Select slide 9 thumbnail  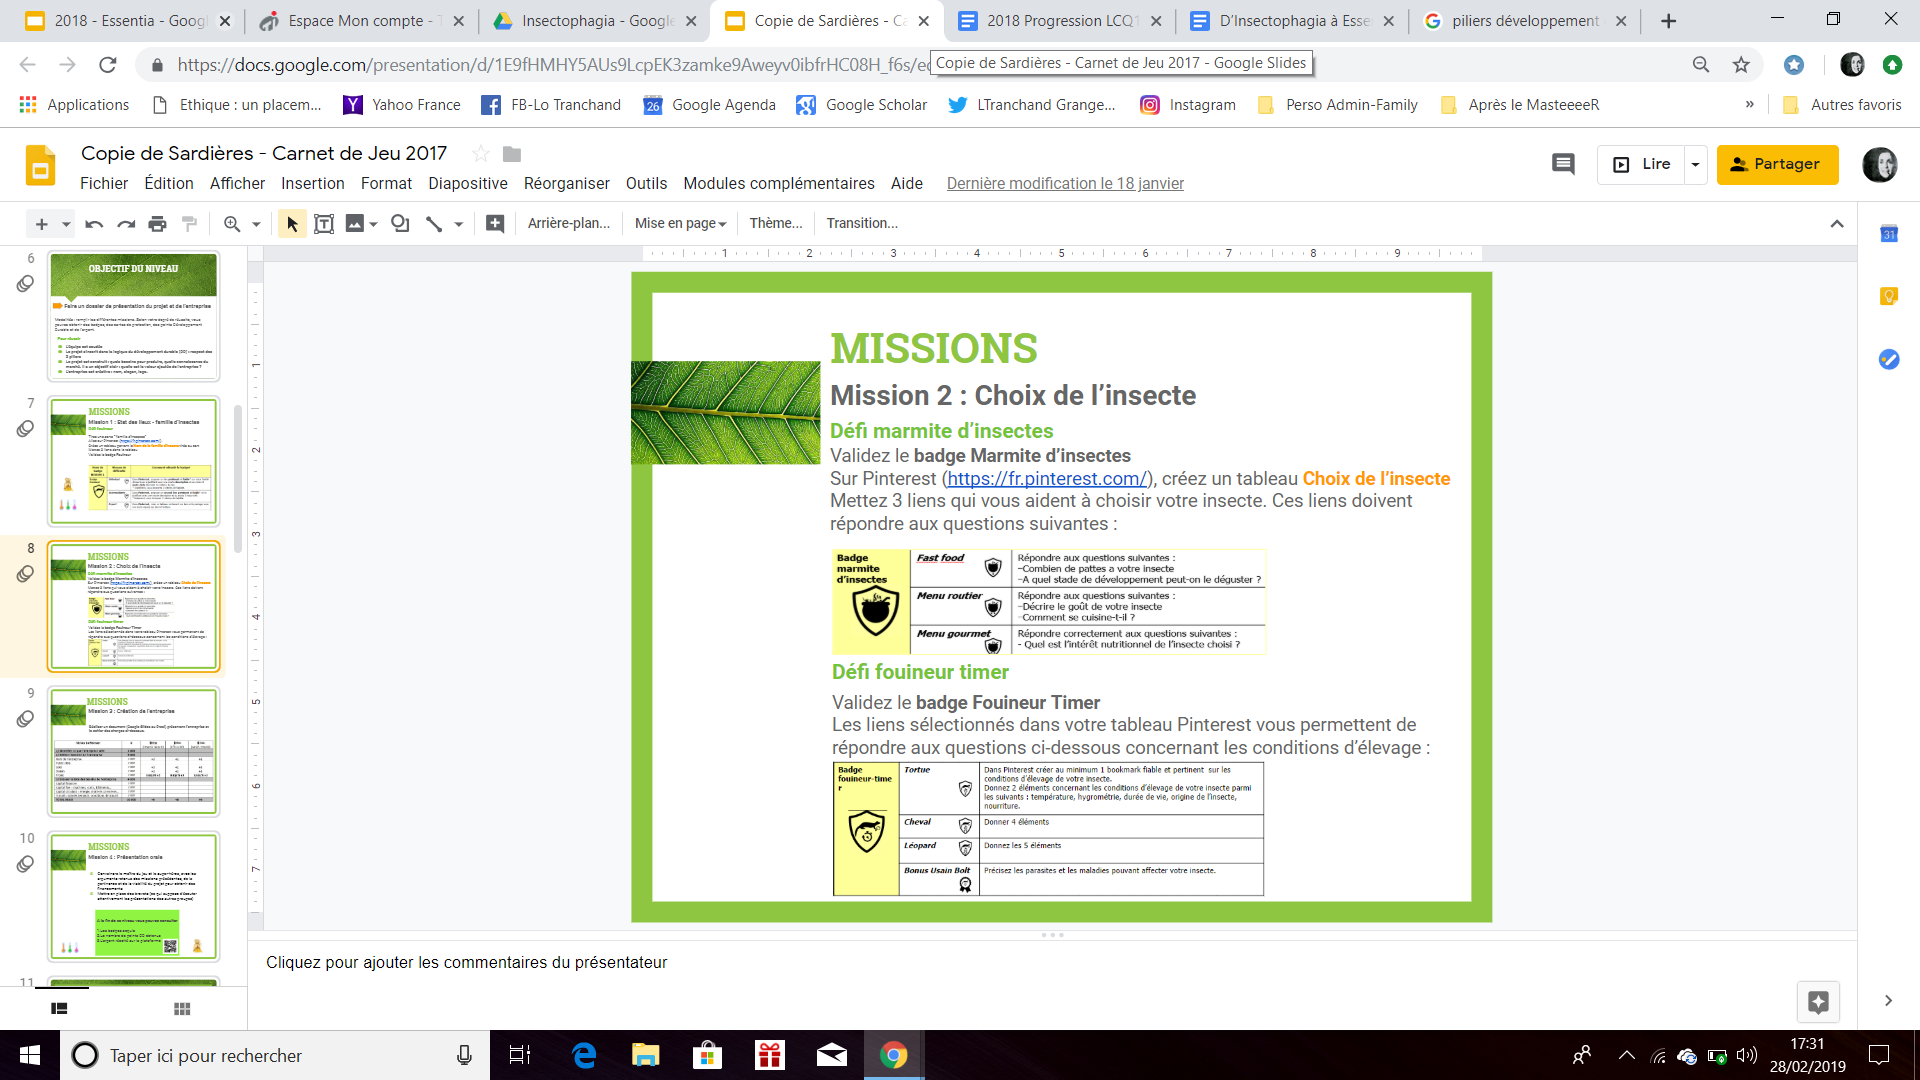(134, 751)
